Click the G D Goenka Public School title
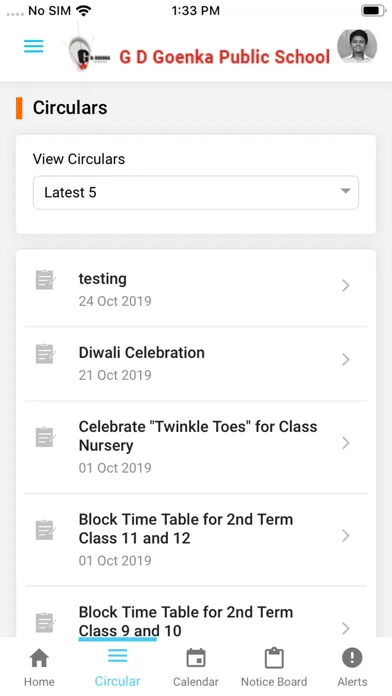392x696 pixels. tap(225, 57)
